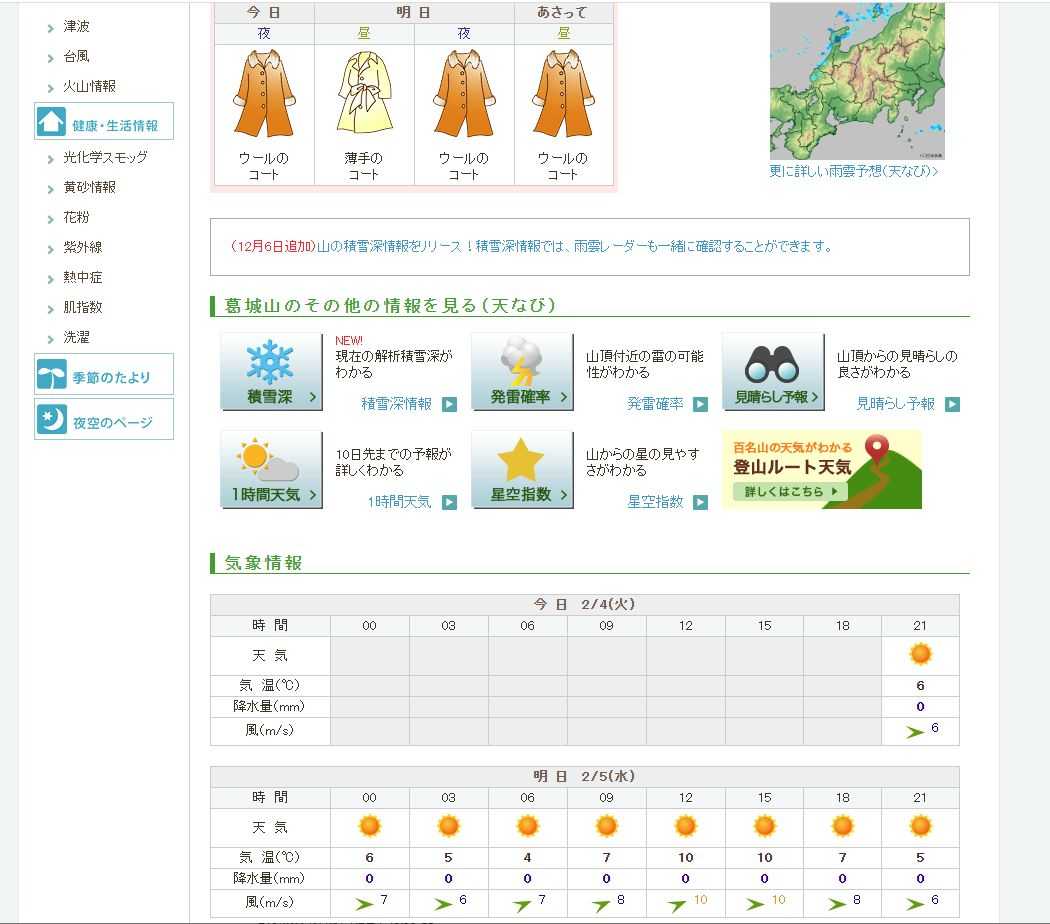Select 津波 in the sidebar
The image size is (1050, 924).
[77, 27]
